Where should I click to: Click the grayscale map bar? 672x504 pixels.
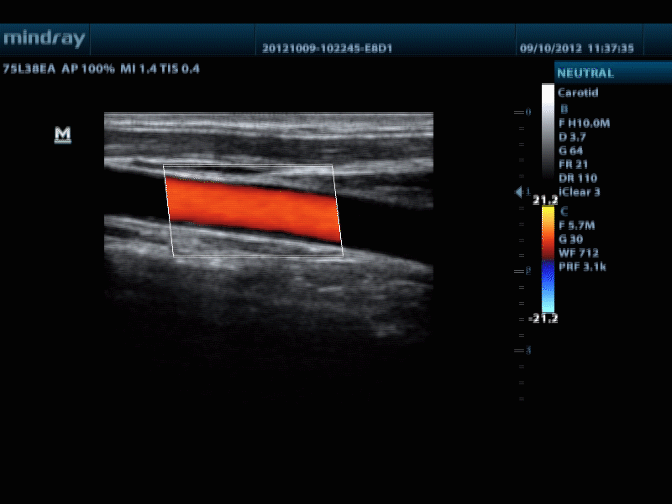tap(547, 139)
